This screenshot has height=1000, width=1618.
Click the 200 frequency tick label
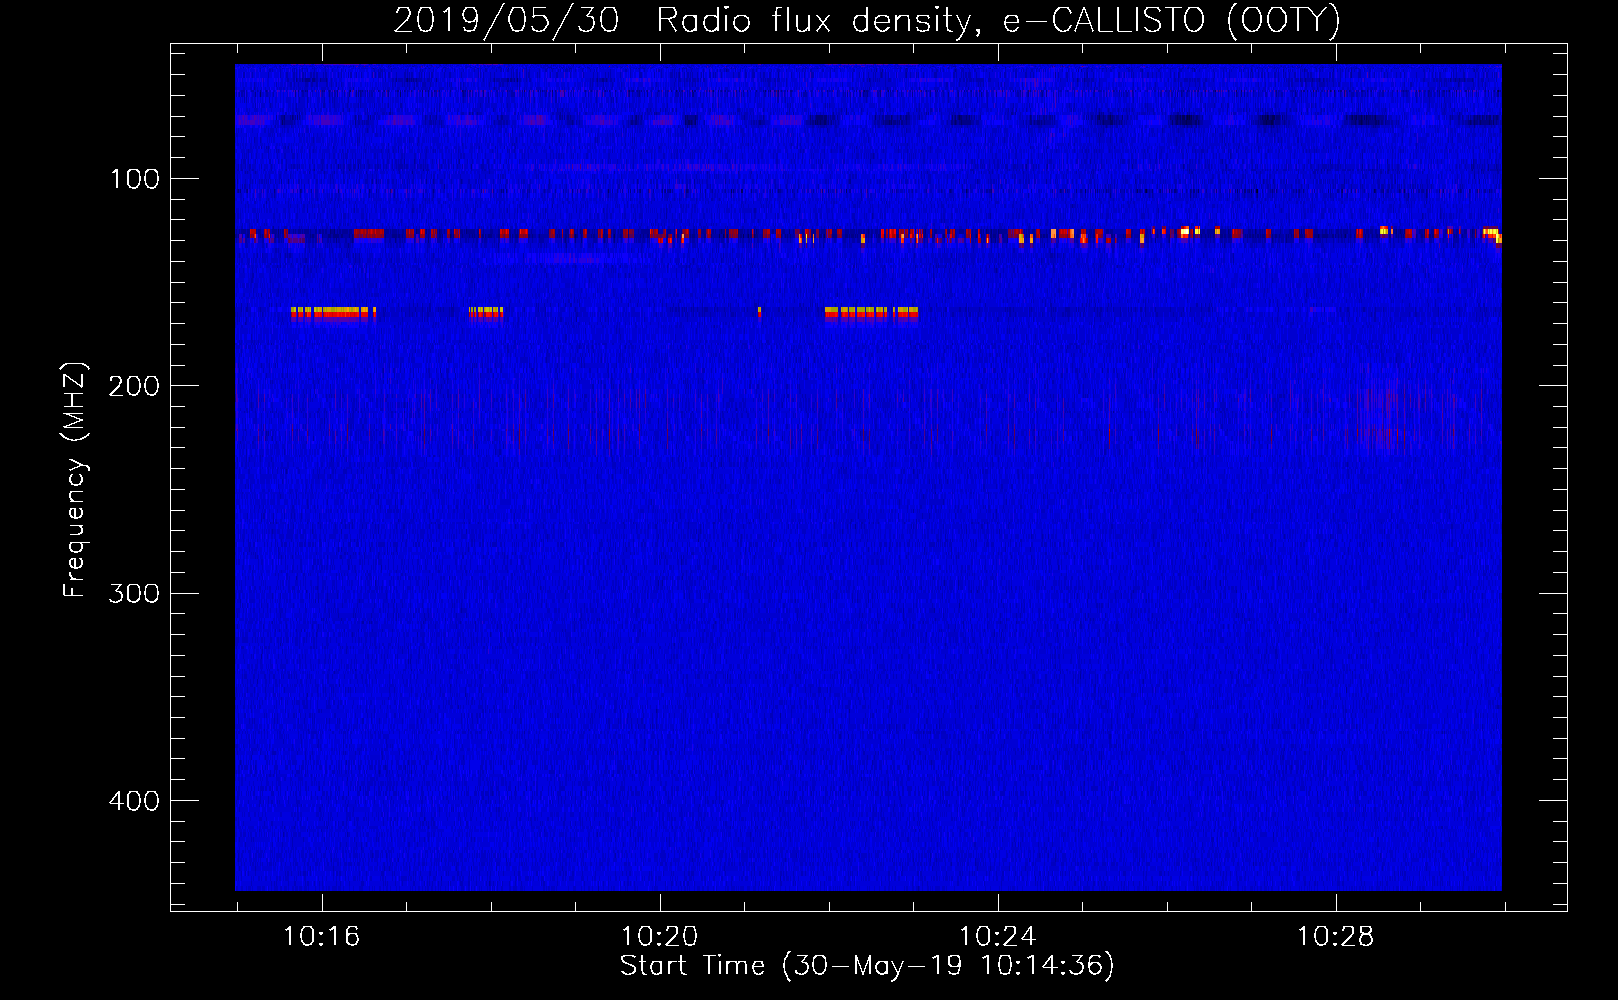coord(134,386)
